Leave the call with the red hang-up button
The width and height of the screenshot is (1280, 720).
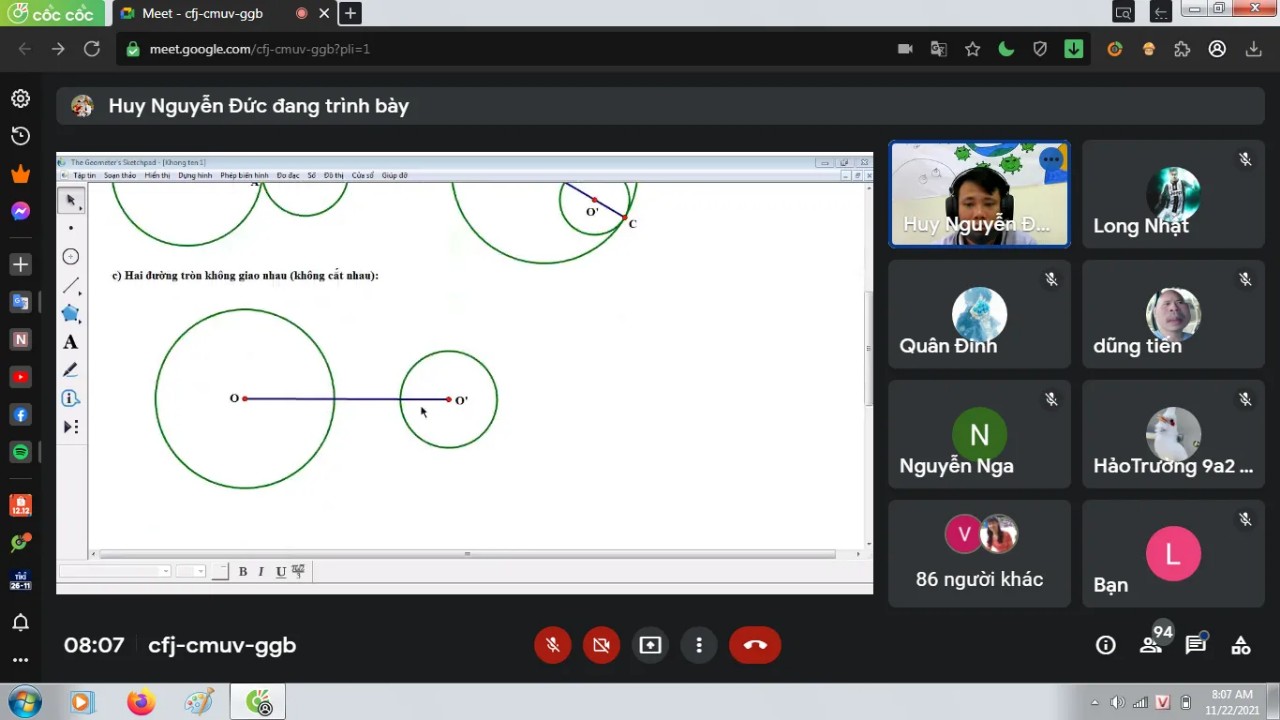click(755, 645)
